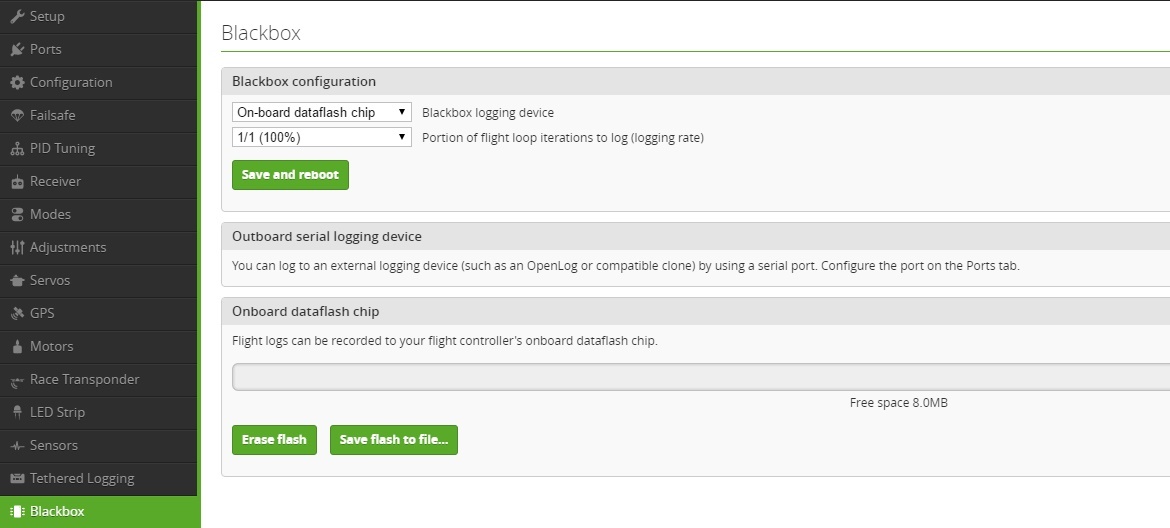Go to the Race Transponder tab
The height and width of the screenshot is (528, 1170).
pos(84,379)
